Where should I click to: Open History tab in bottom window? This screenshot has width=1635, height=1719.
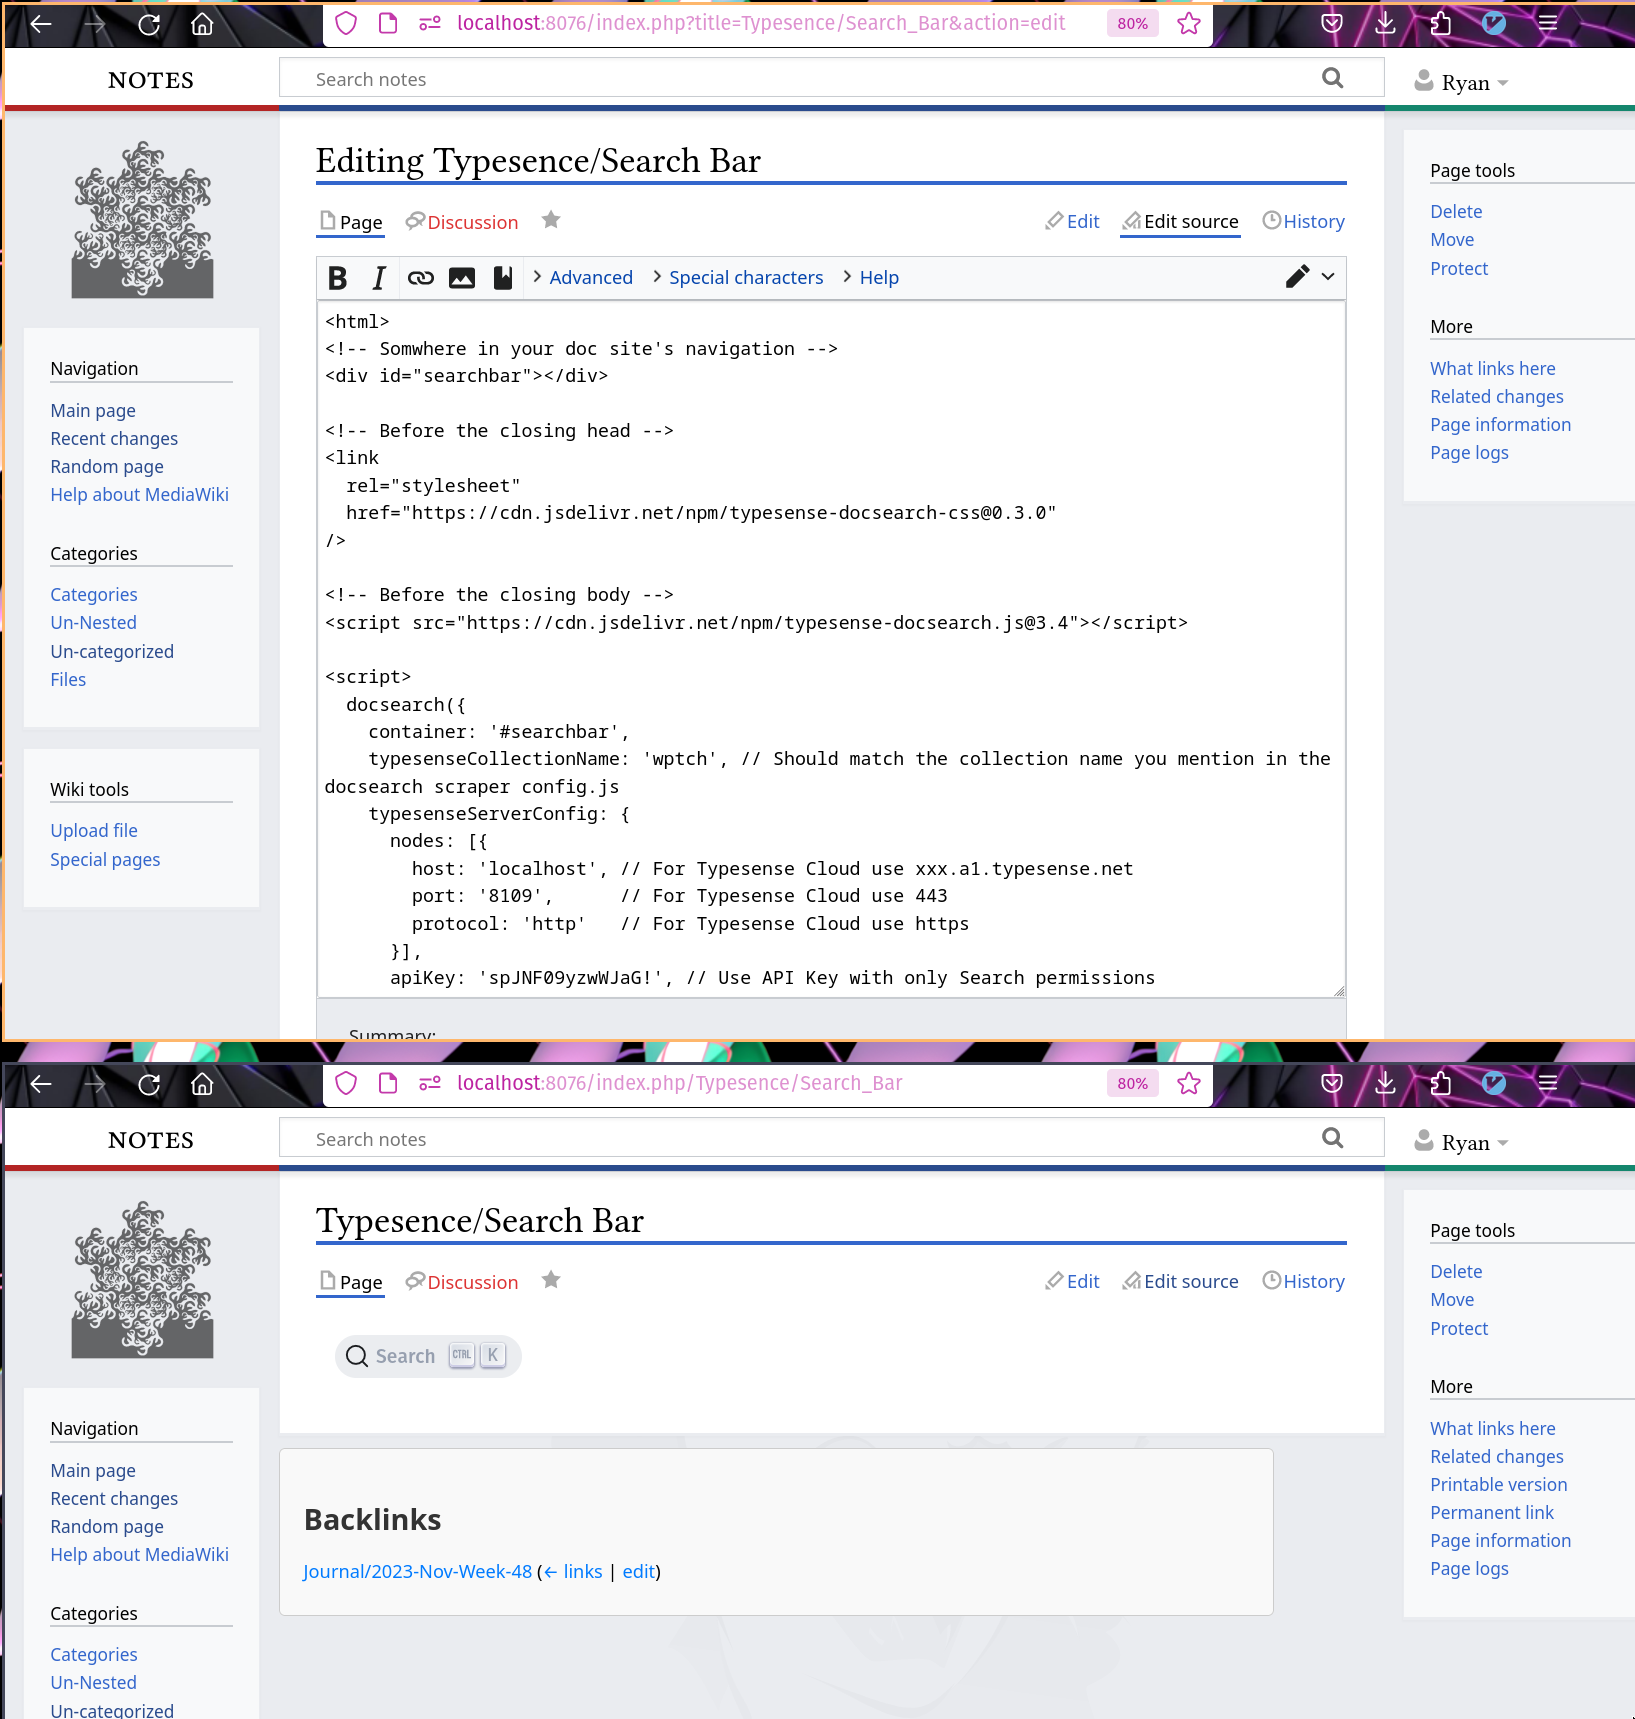pos(1303,1281)
